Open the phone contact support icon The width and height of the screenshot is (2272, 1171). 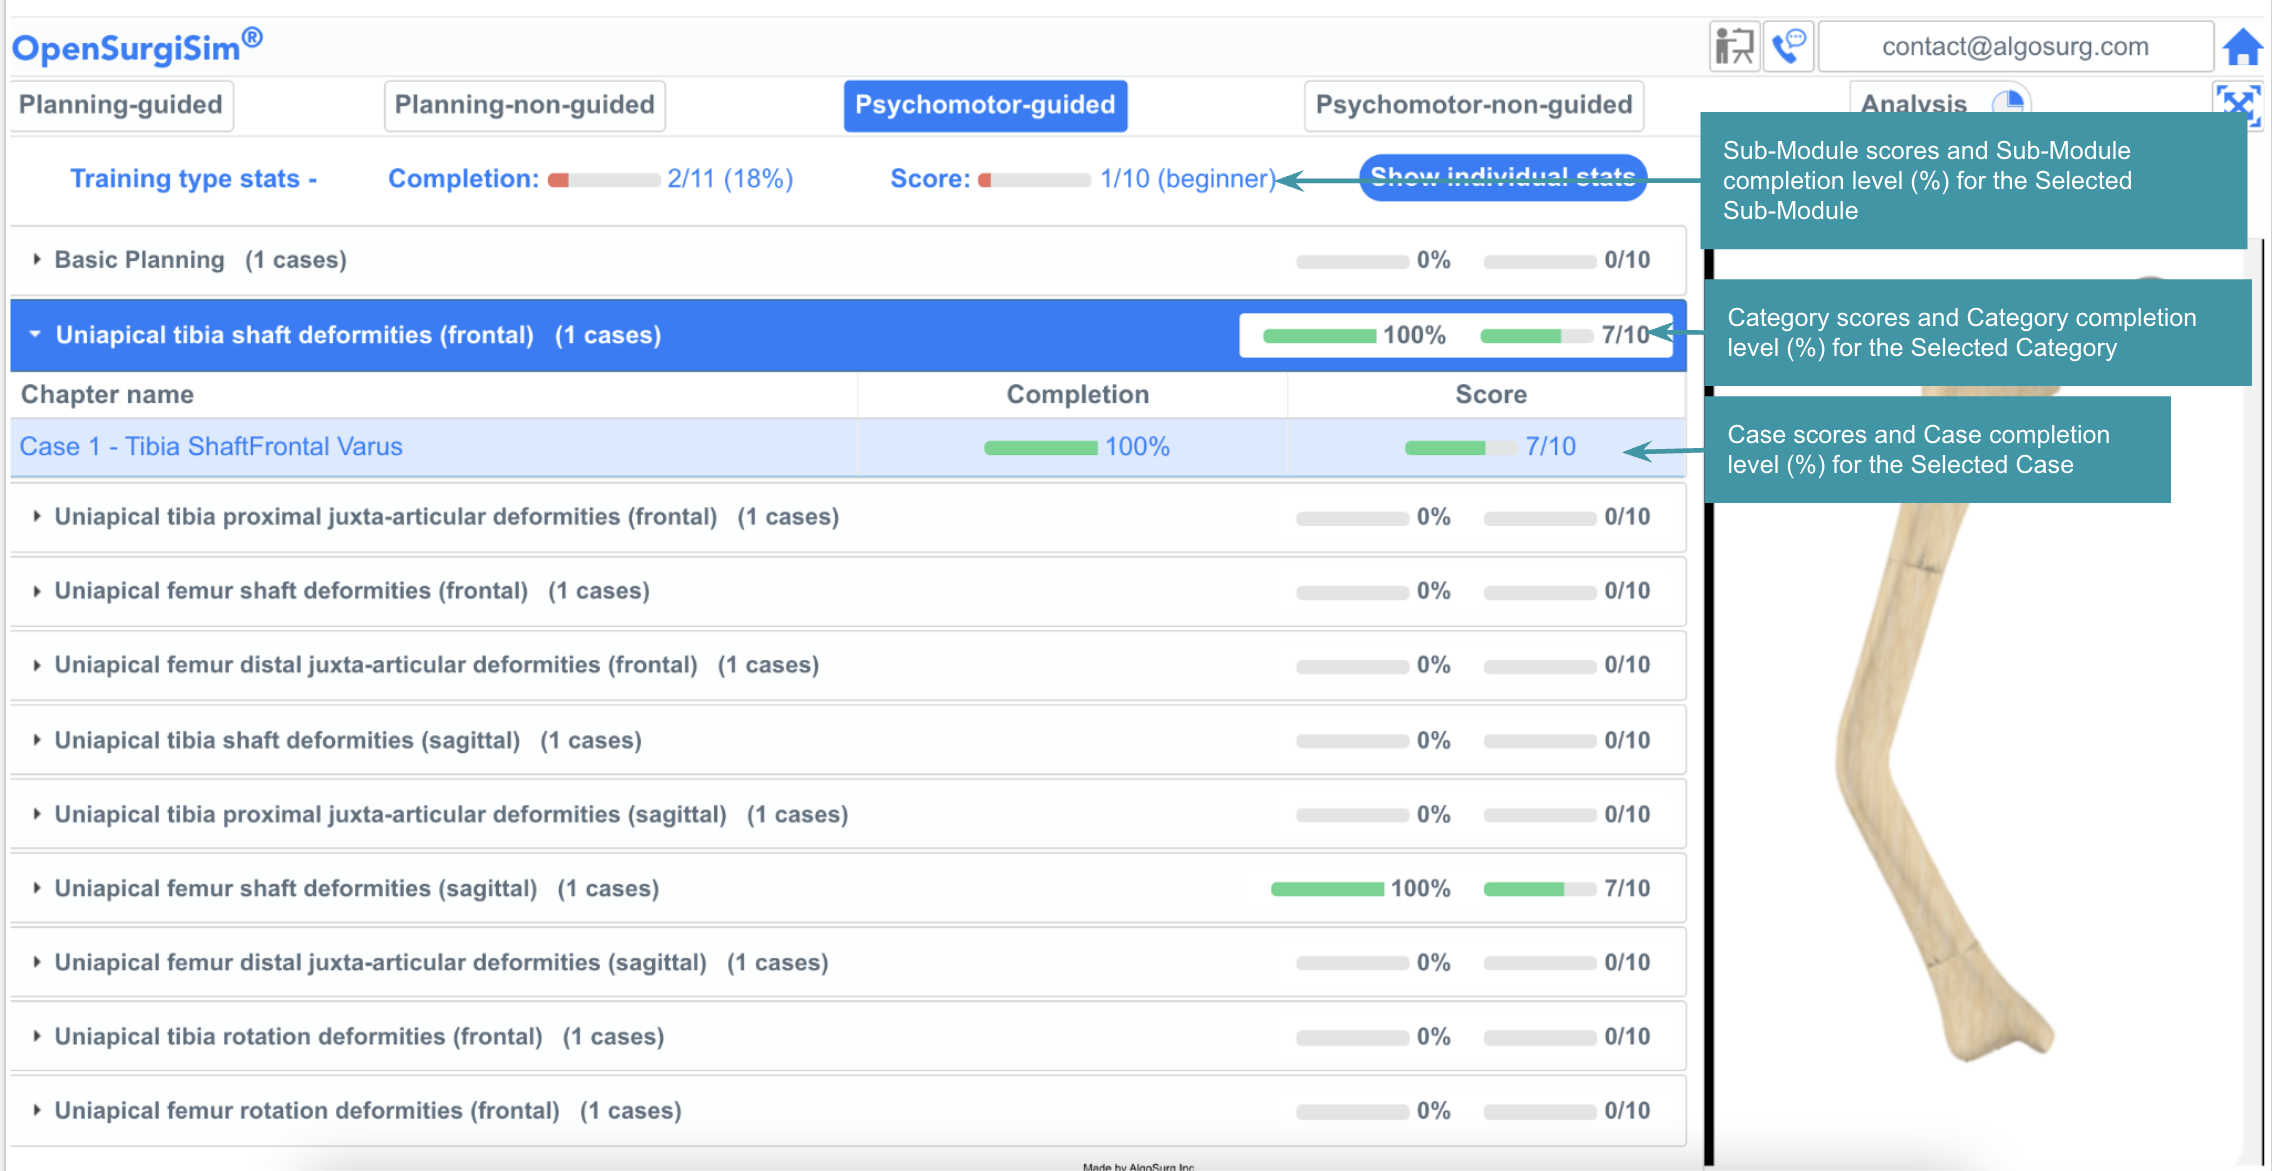(x=1788, y=47)
